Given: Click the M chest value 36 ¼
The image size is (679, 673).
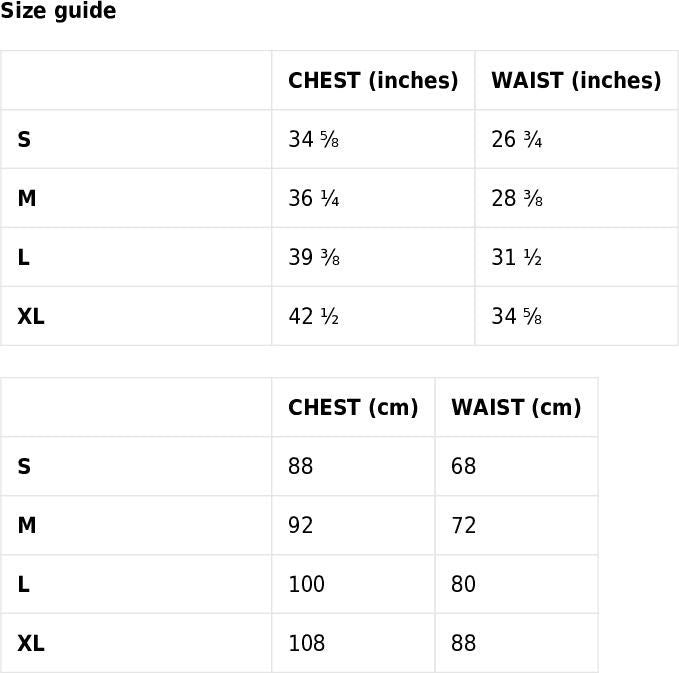Looking at the screenshot, I should click(314, 198).
